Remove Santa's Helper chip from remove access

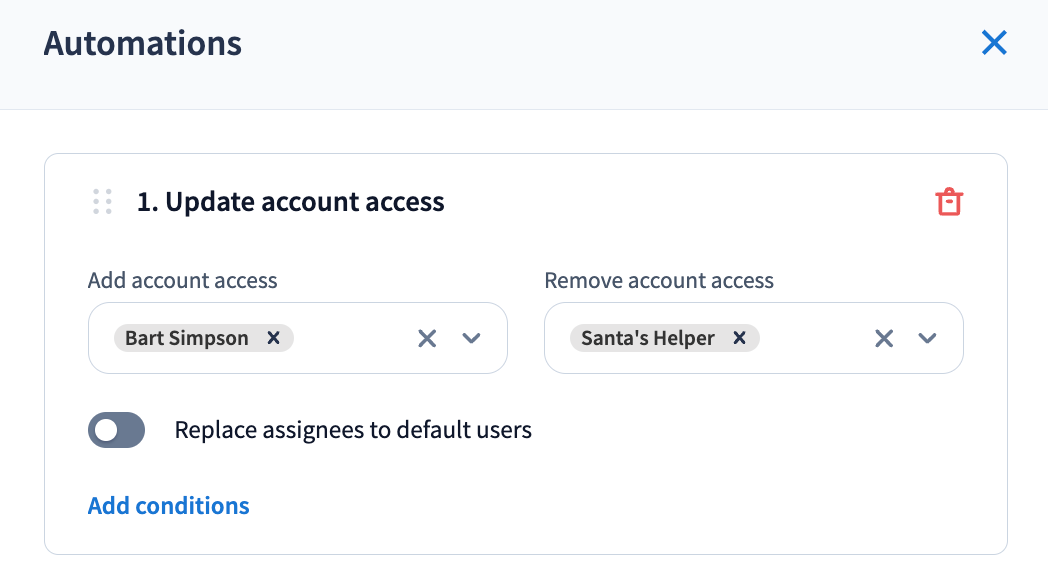[x=740, y=338]
